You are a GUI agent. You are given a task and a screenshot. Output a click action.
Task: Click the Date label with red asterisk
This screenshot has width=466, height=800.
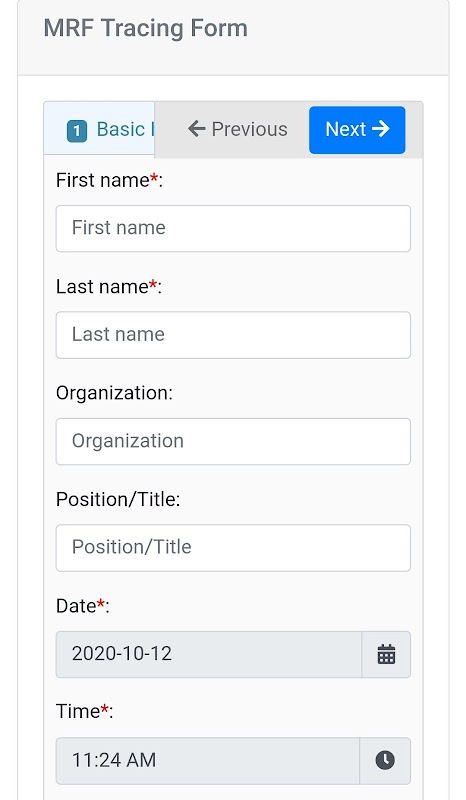coord(83,606)
